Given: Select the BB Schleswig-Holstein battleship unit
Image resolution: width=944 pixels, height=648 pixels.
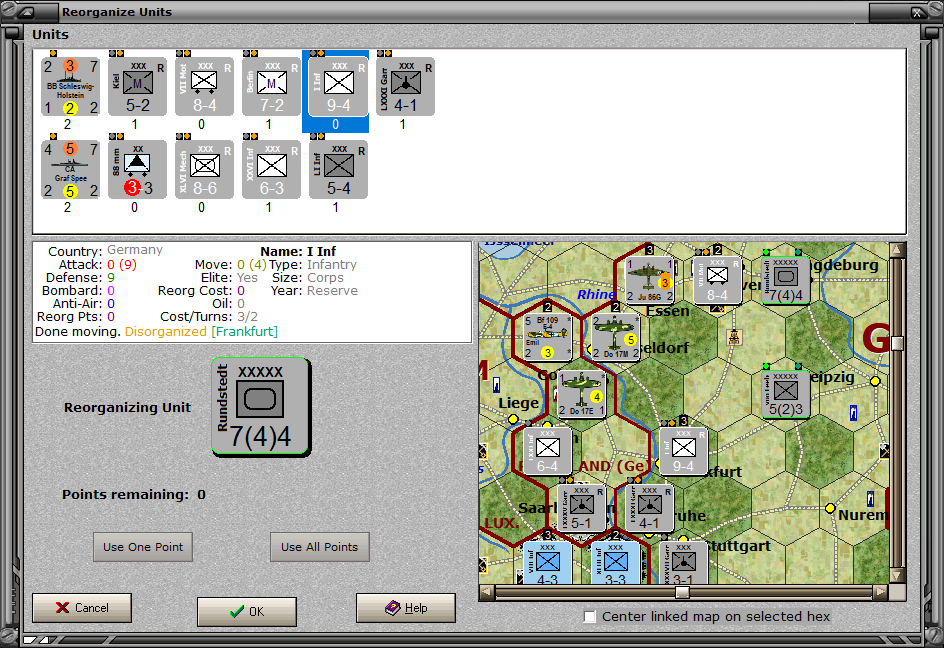Looking at the screenshot, I should (x=70, y=87).
